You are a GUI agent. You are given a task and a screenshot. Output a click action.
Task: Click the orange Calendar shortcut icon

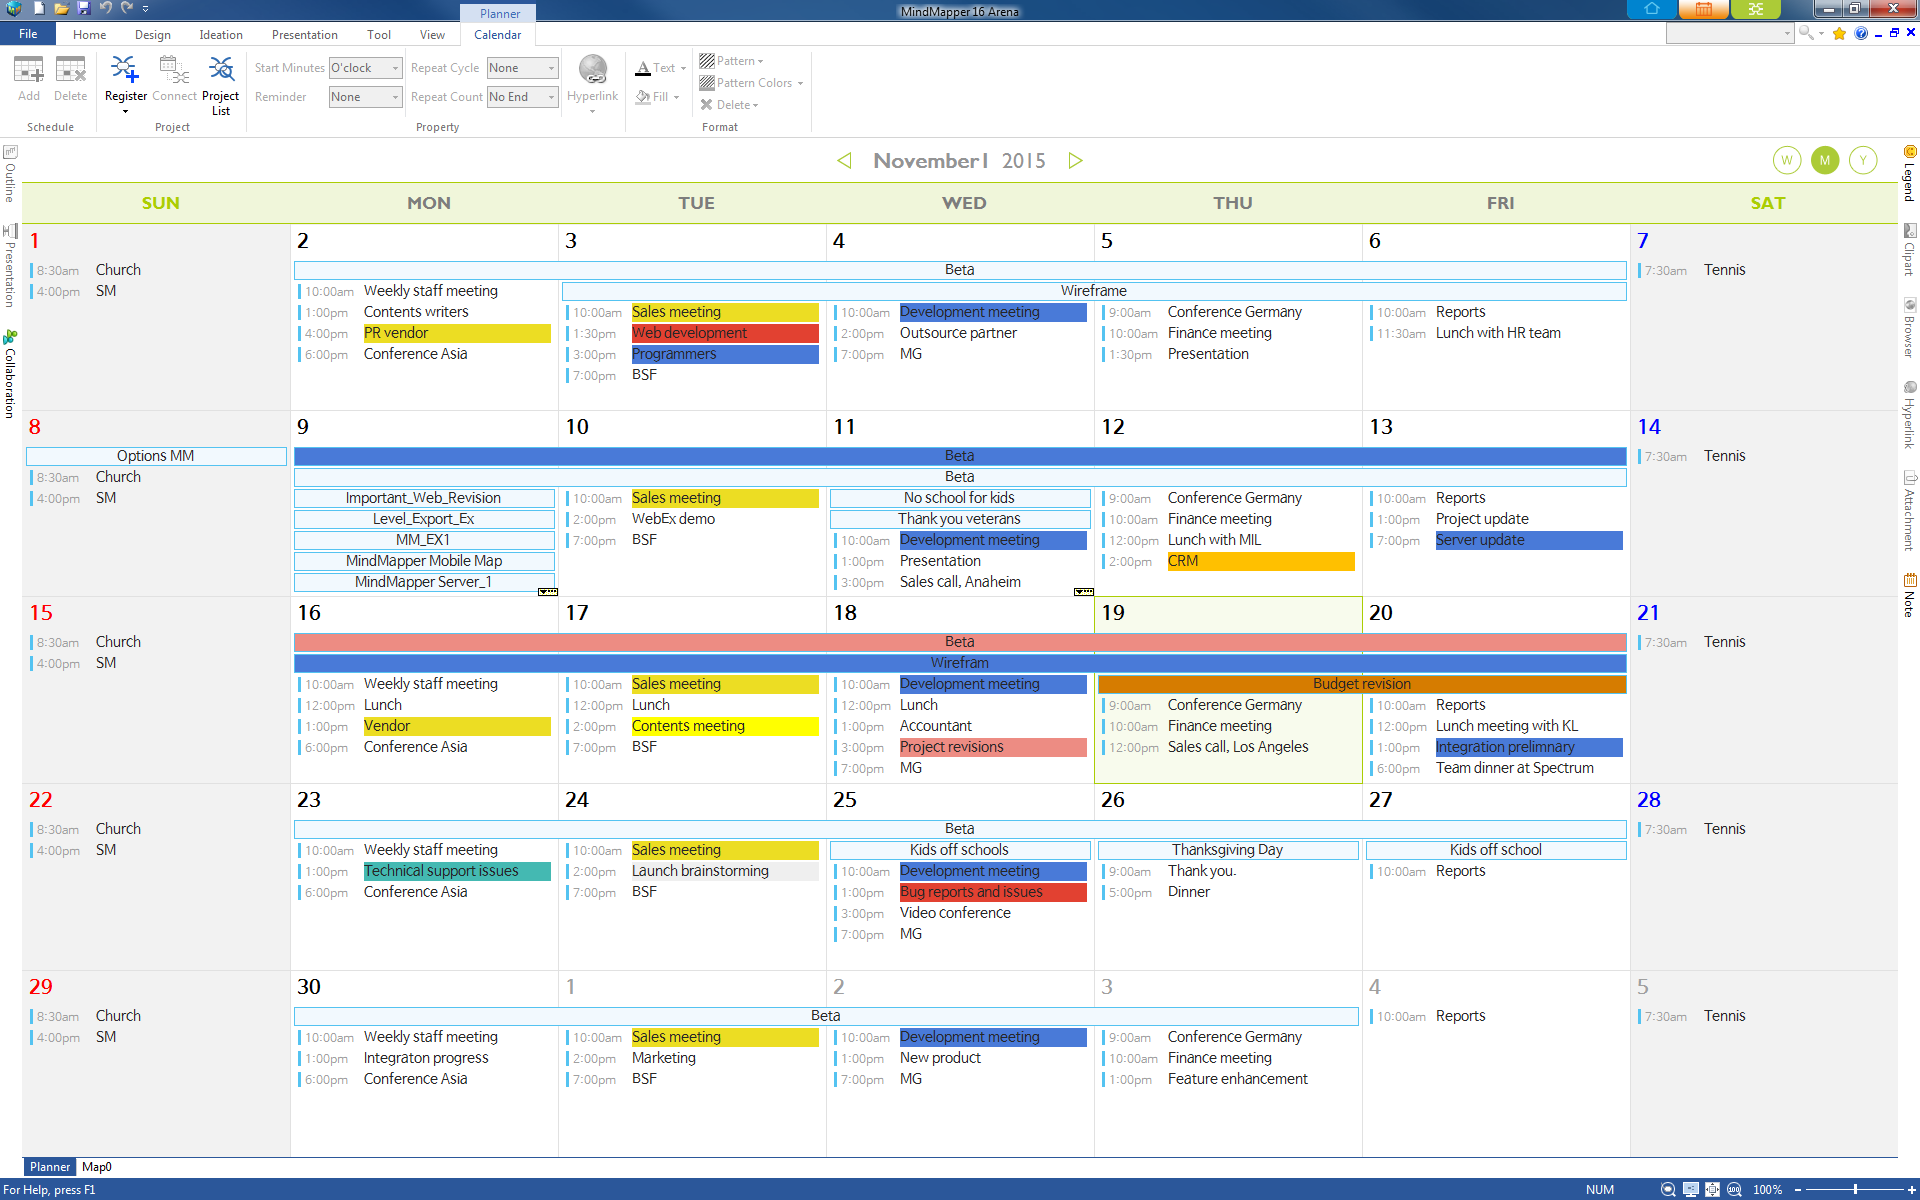1704,9
